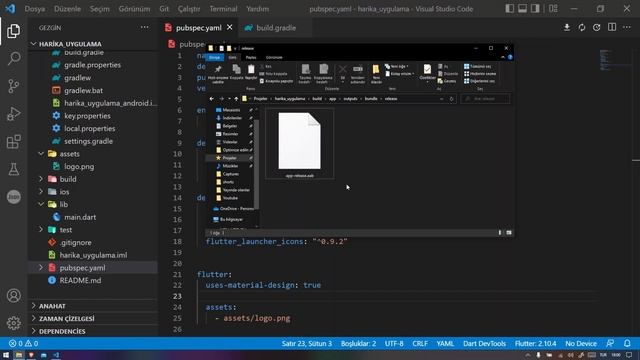Image resolution: width=640 pixels, height=360 pixels.
Task: Change YAML language mode
Action: point(445,344)
